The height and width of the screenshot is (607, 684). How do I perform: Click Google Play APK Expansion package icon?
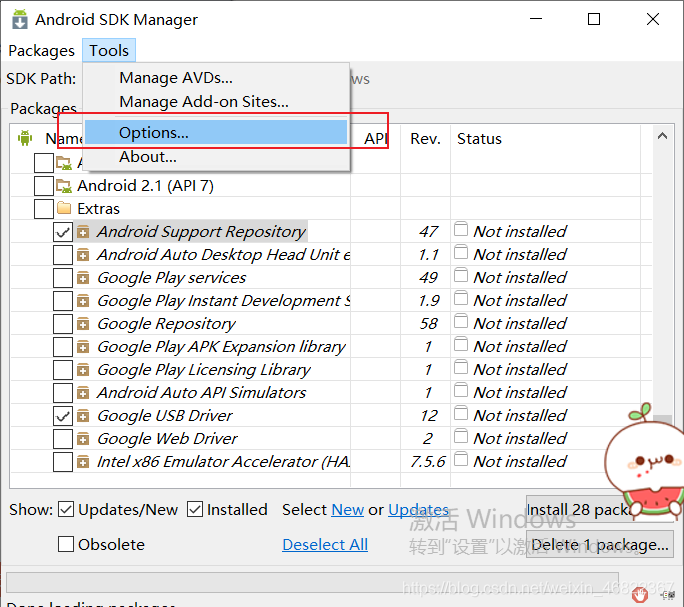click(x=83, y=347)
